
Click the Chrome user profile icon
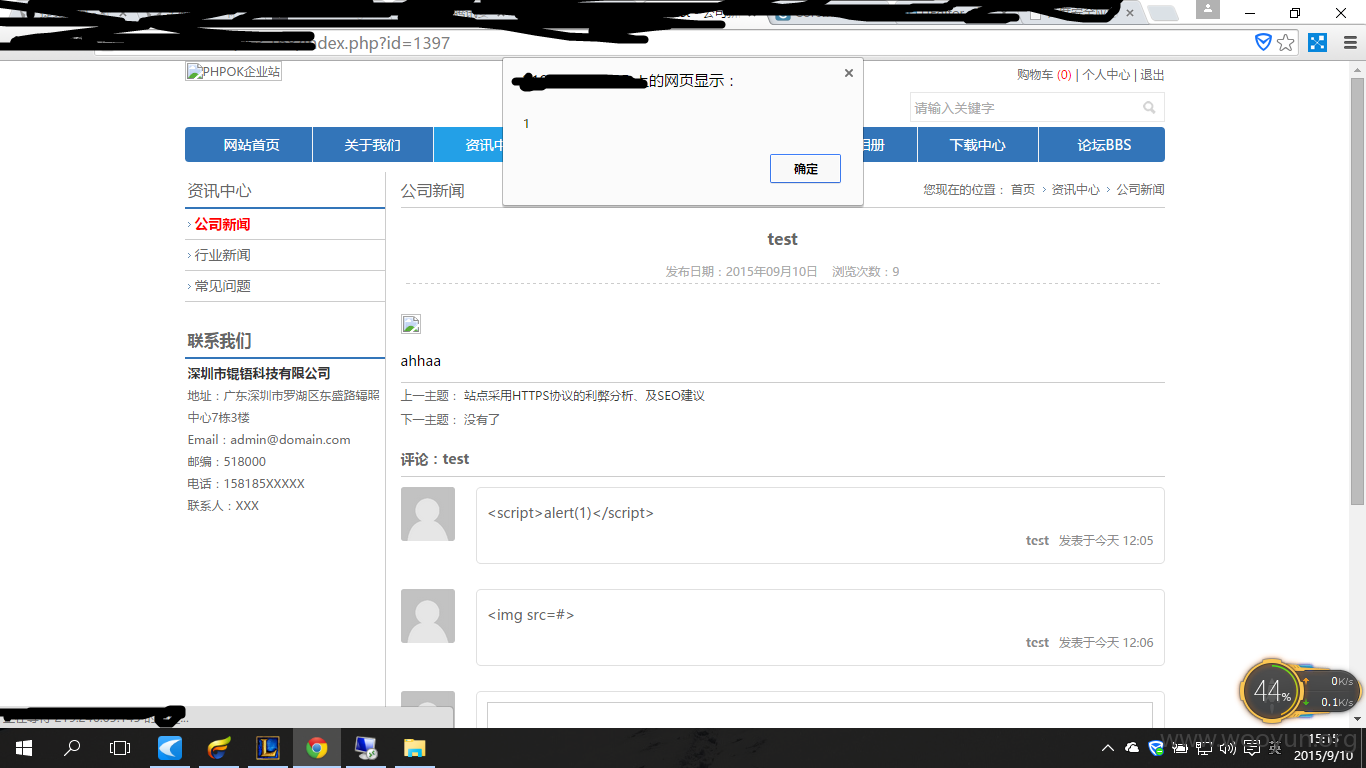(1208, 10)
